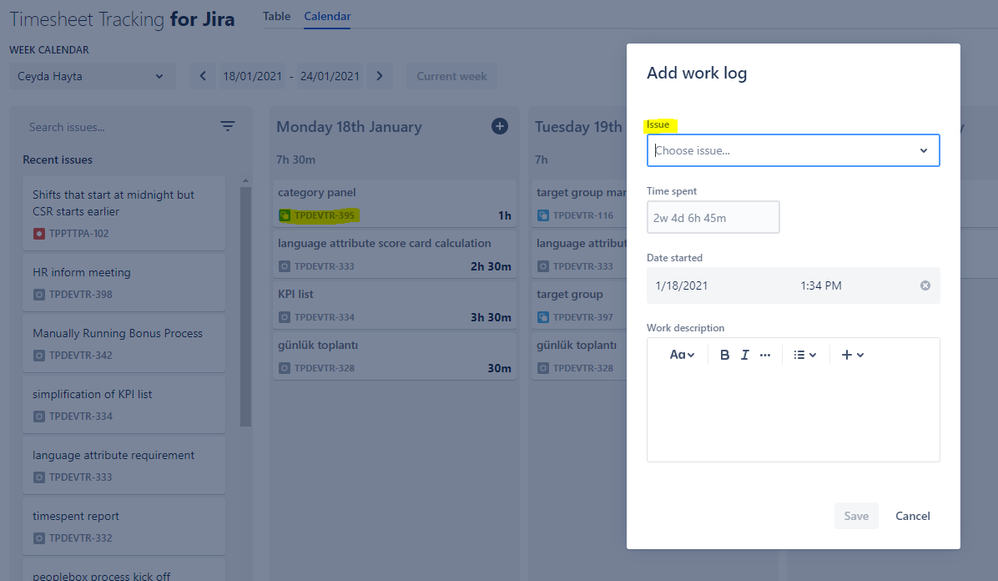Open the KPI list card on Monday
Viewport: 998px width, 581px height.
pos(395,305)
